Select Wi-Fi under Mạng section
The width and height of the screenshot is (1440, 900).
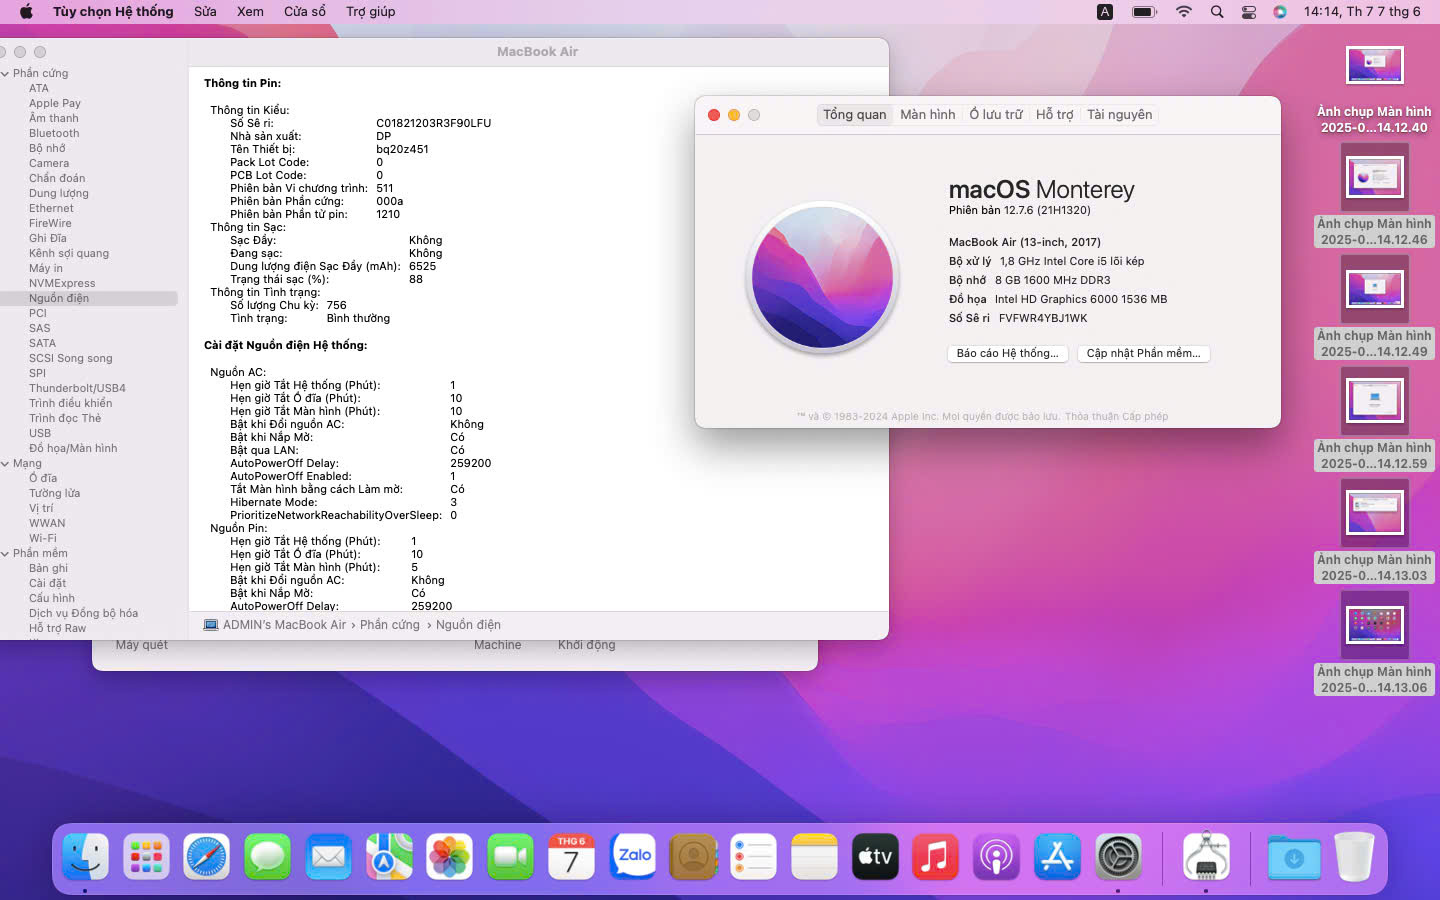tap(43, 538)
